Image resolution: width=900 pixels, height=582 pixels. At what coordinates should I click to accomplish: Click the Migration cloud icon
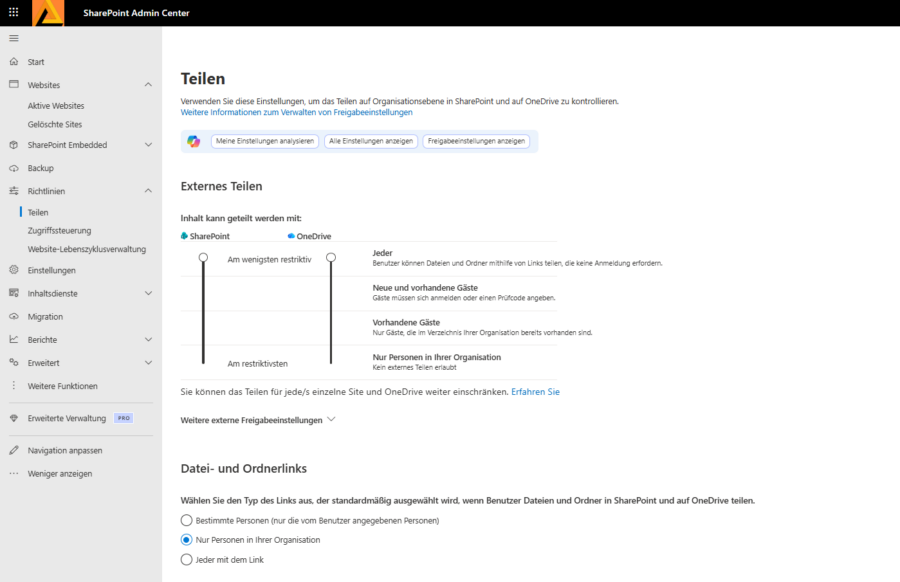[14, 316]
